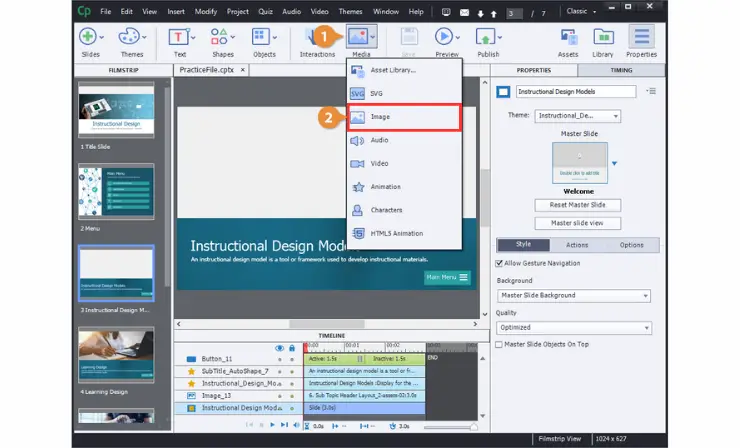Expand the Preview dropdown arrow
Image resolution: width=740 pixels, height=448 pixels.
point(457,37)
